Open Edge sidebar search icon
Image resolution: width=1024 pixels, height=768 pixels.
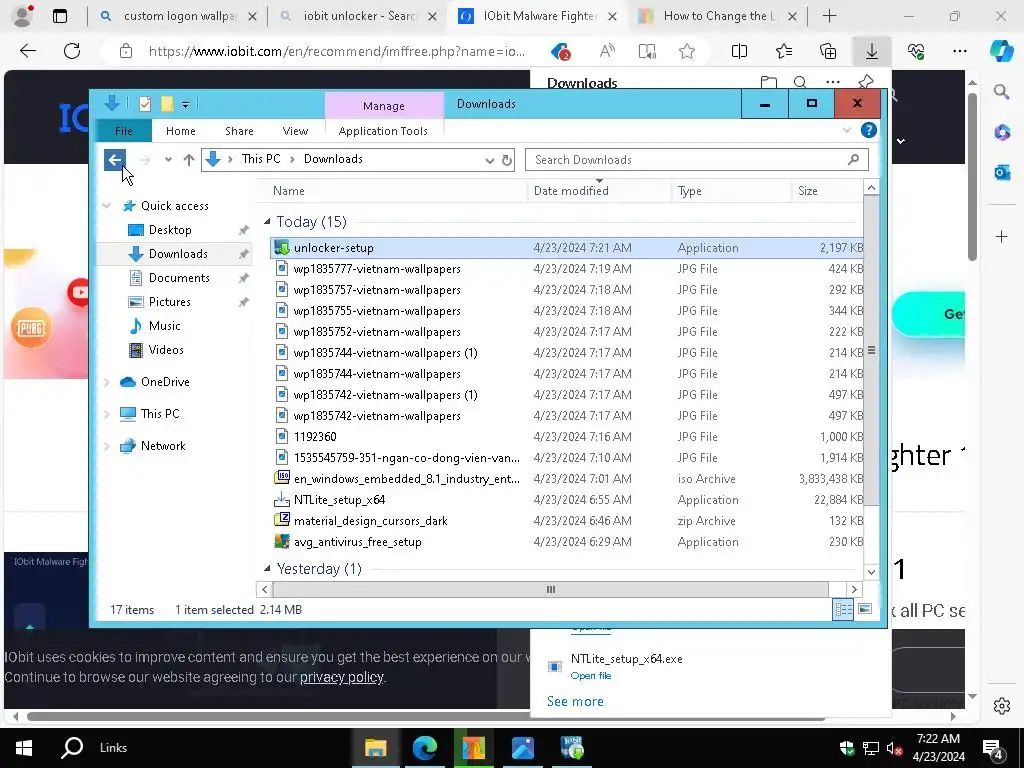click(x=1002, y=91)
